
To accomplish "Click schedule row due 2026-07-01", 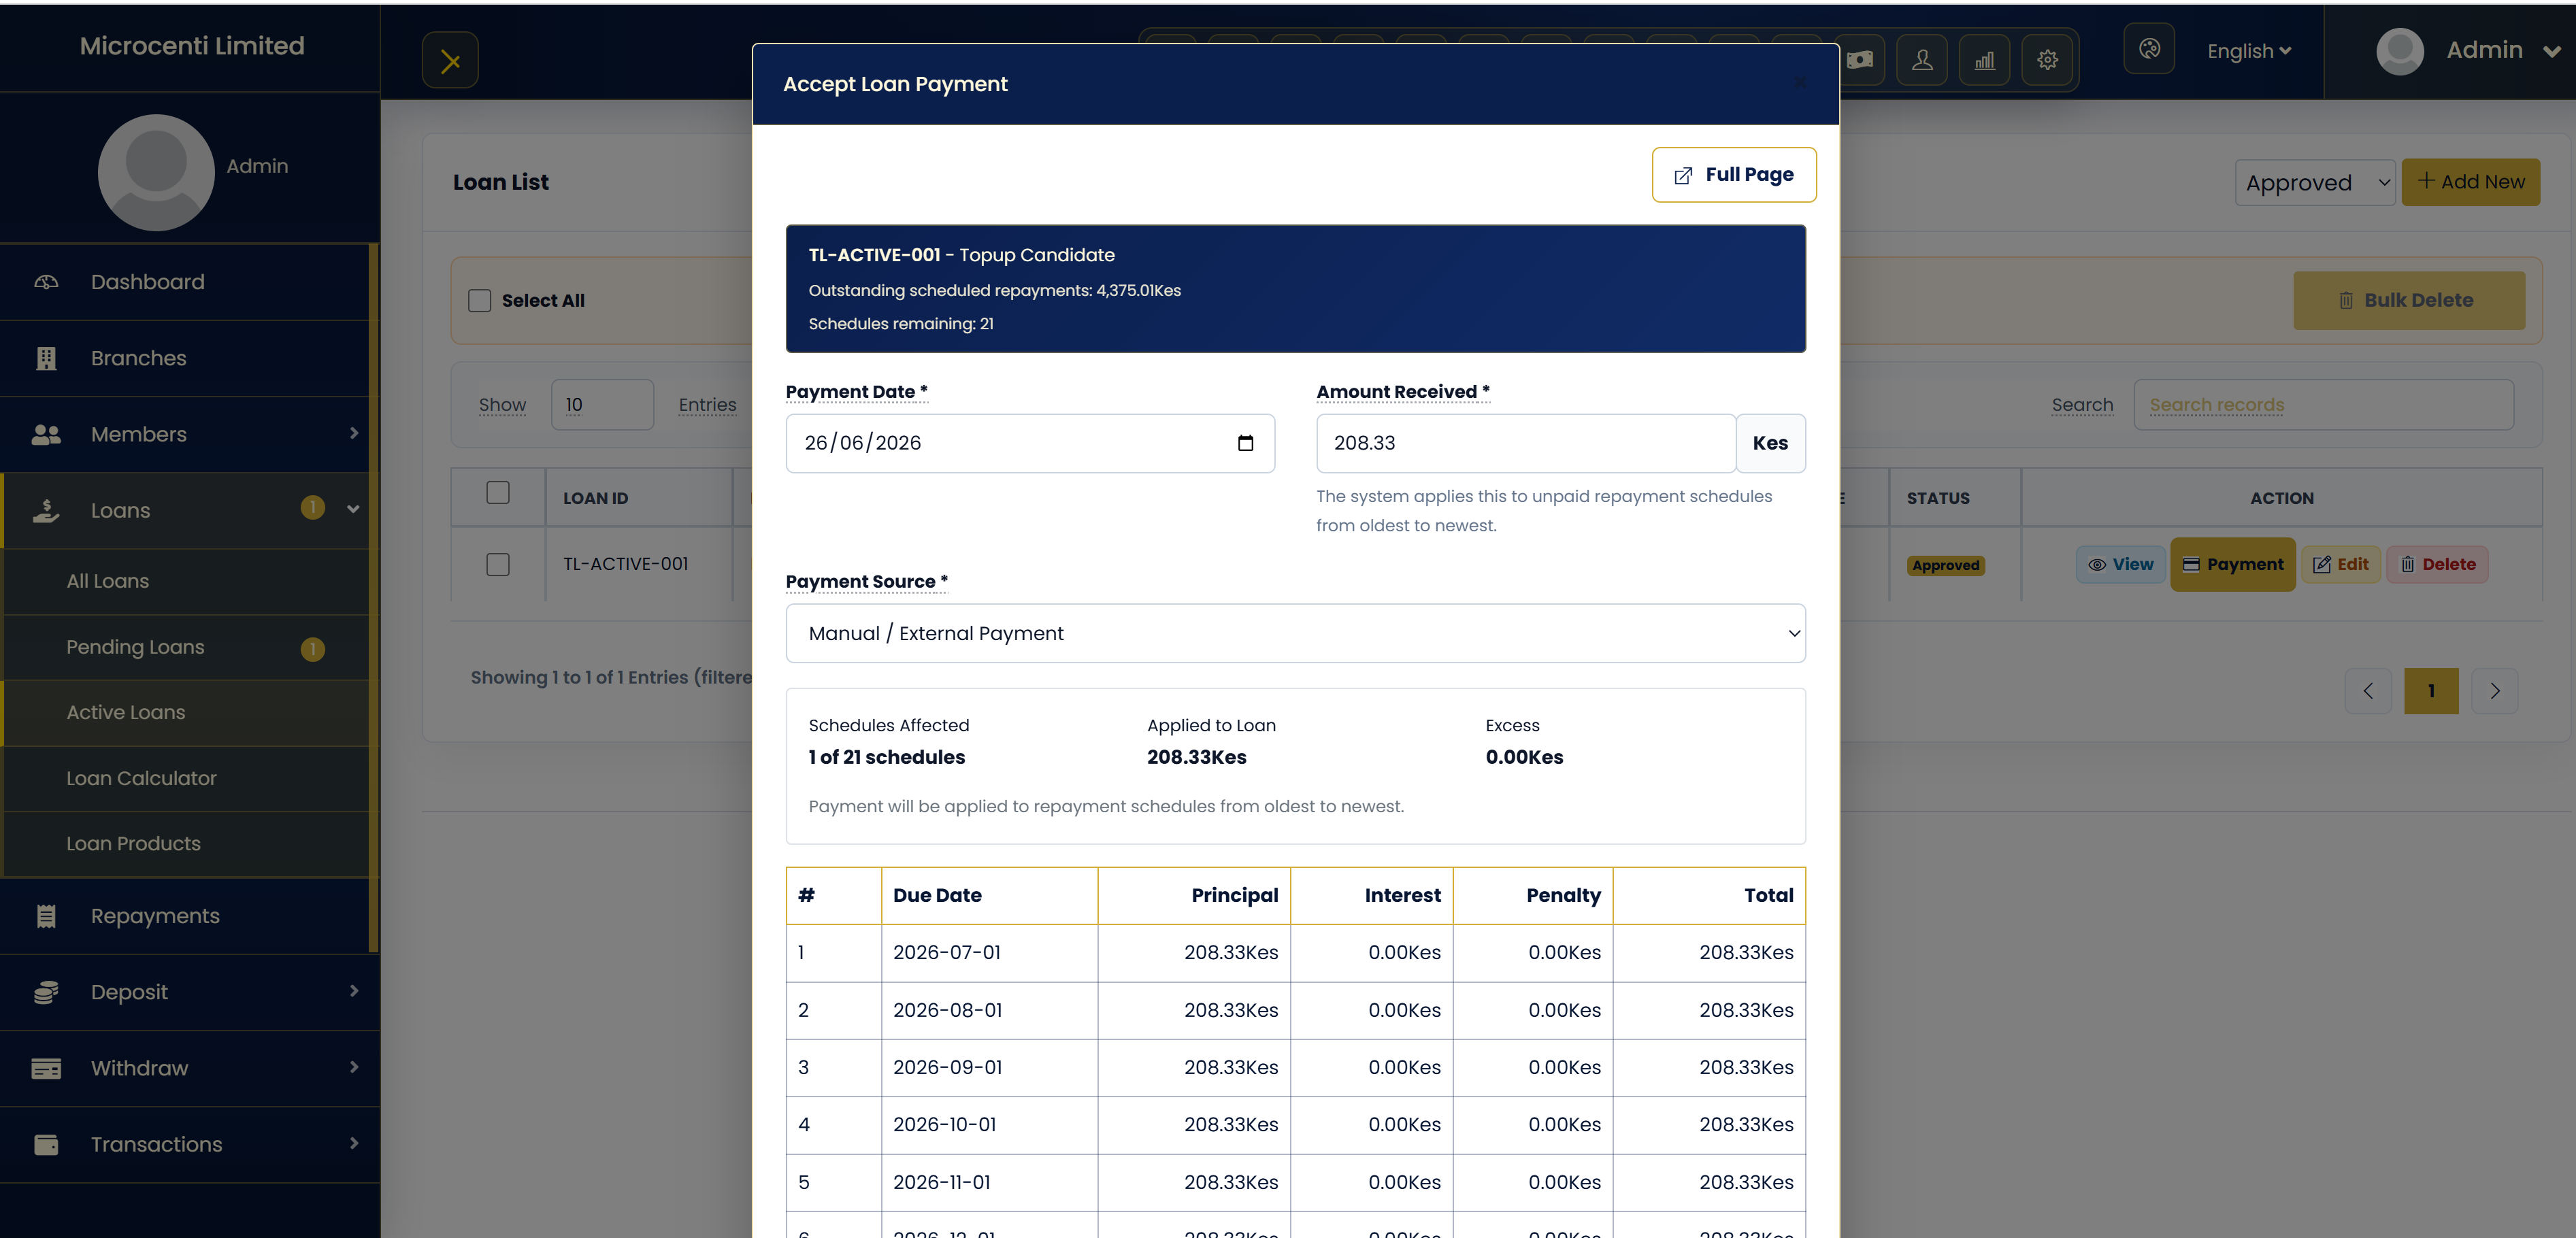I will [1295, 953].
